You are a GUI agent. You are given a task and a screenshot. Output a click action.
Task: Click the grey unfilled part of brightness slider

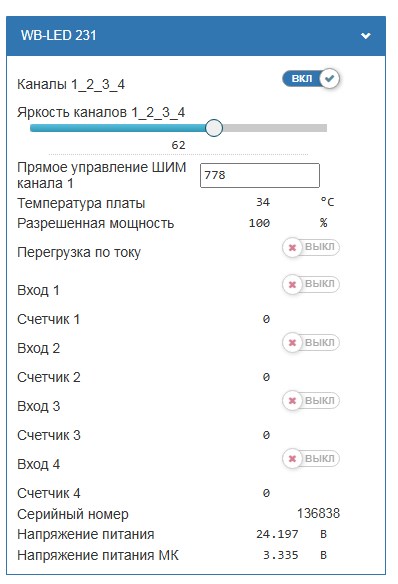[x=275, y=128]
